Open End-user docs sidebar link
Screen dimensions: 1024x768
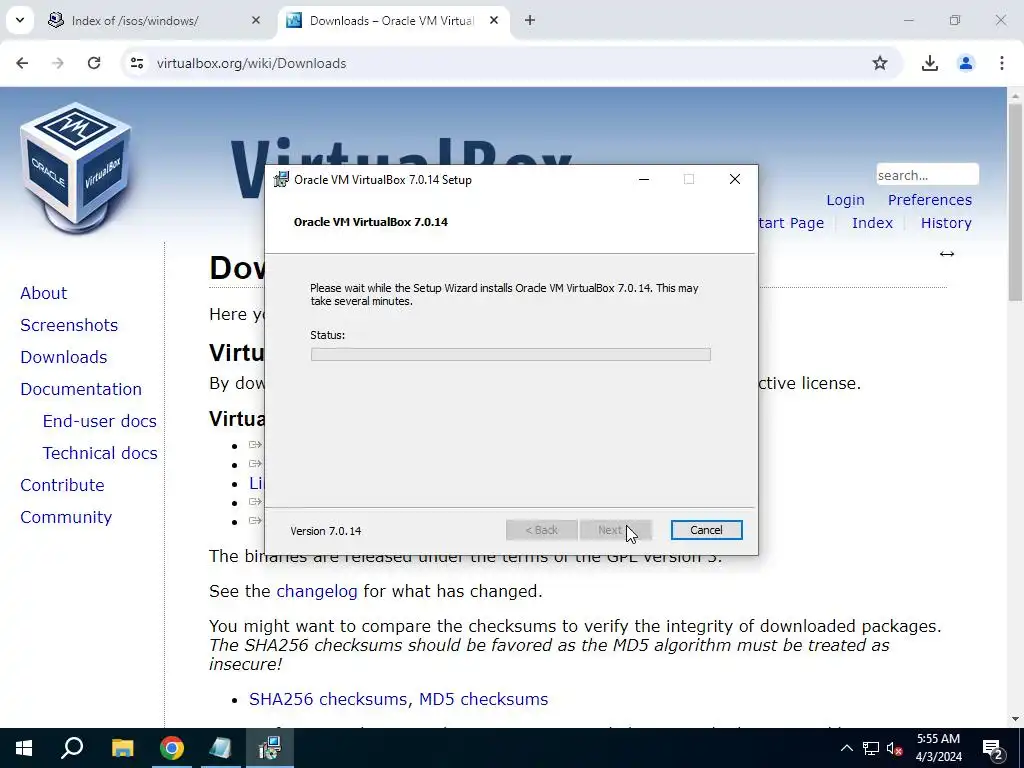point(99,421)
